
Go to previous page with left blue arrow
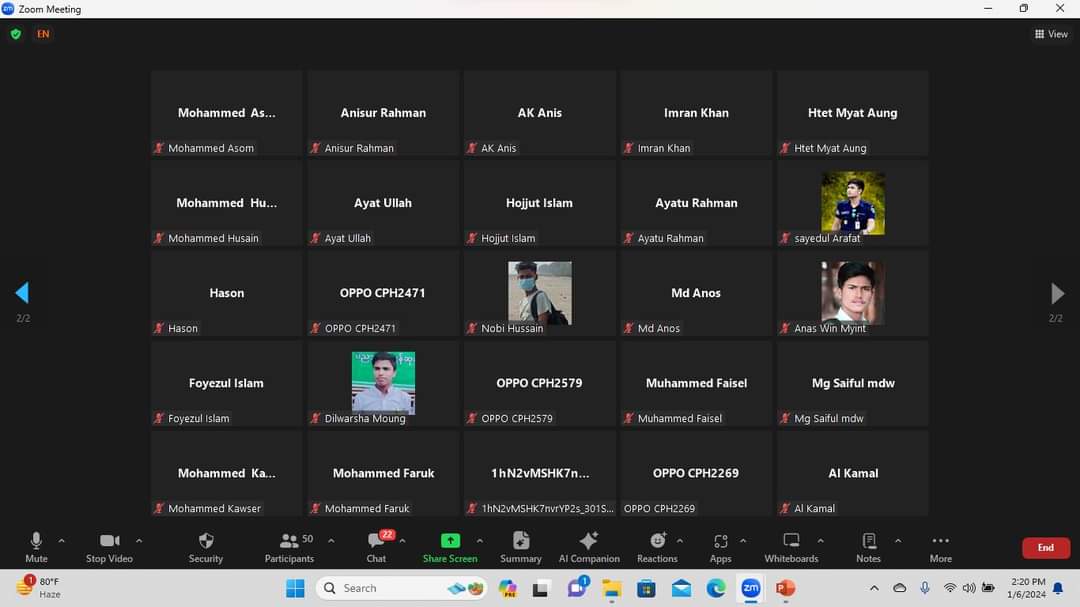(x=22, y=293)
